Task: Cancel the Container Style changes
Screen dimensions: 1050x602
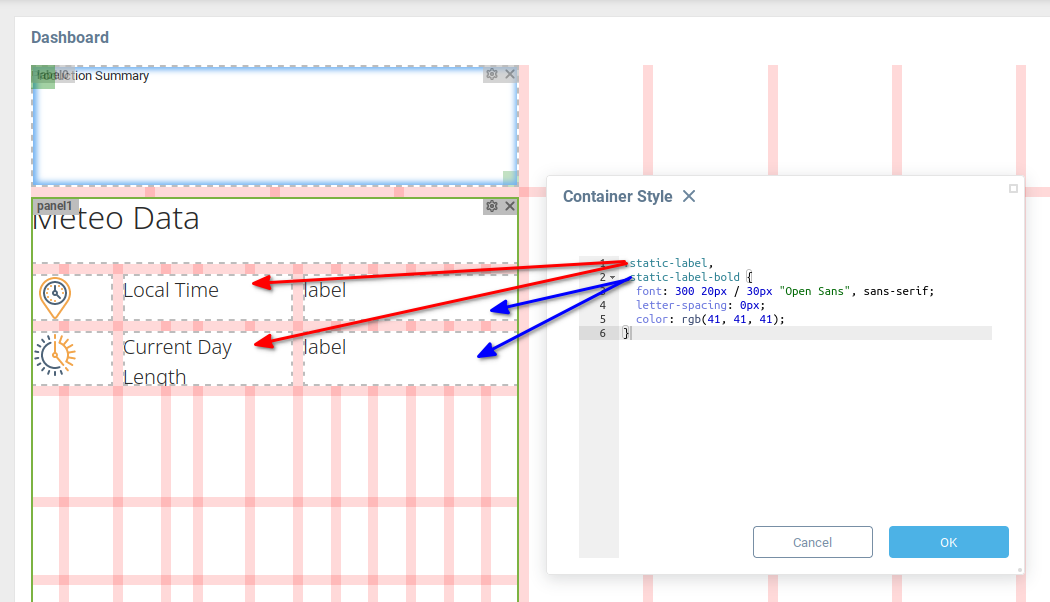Action: pos(812,542)
